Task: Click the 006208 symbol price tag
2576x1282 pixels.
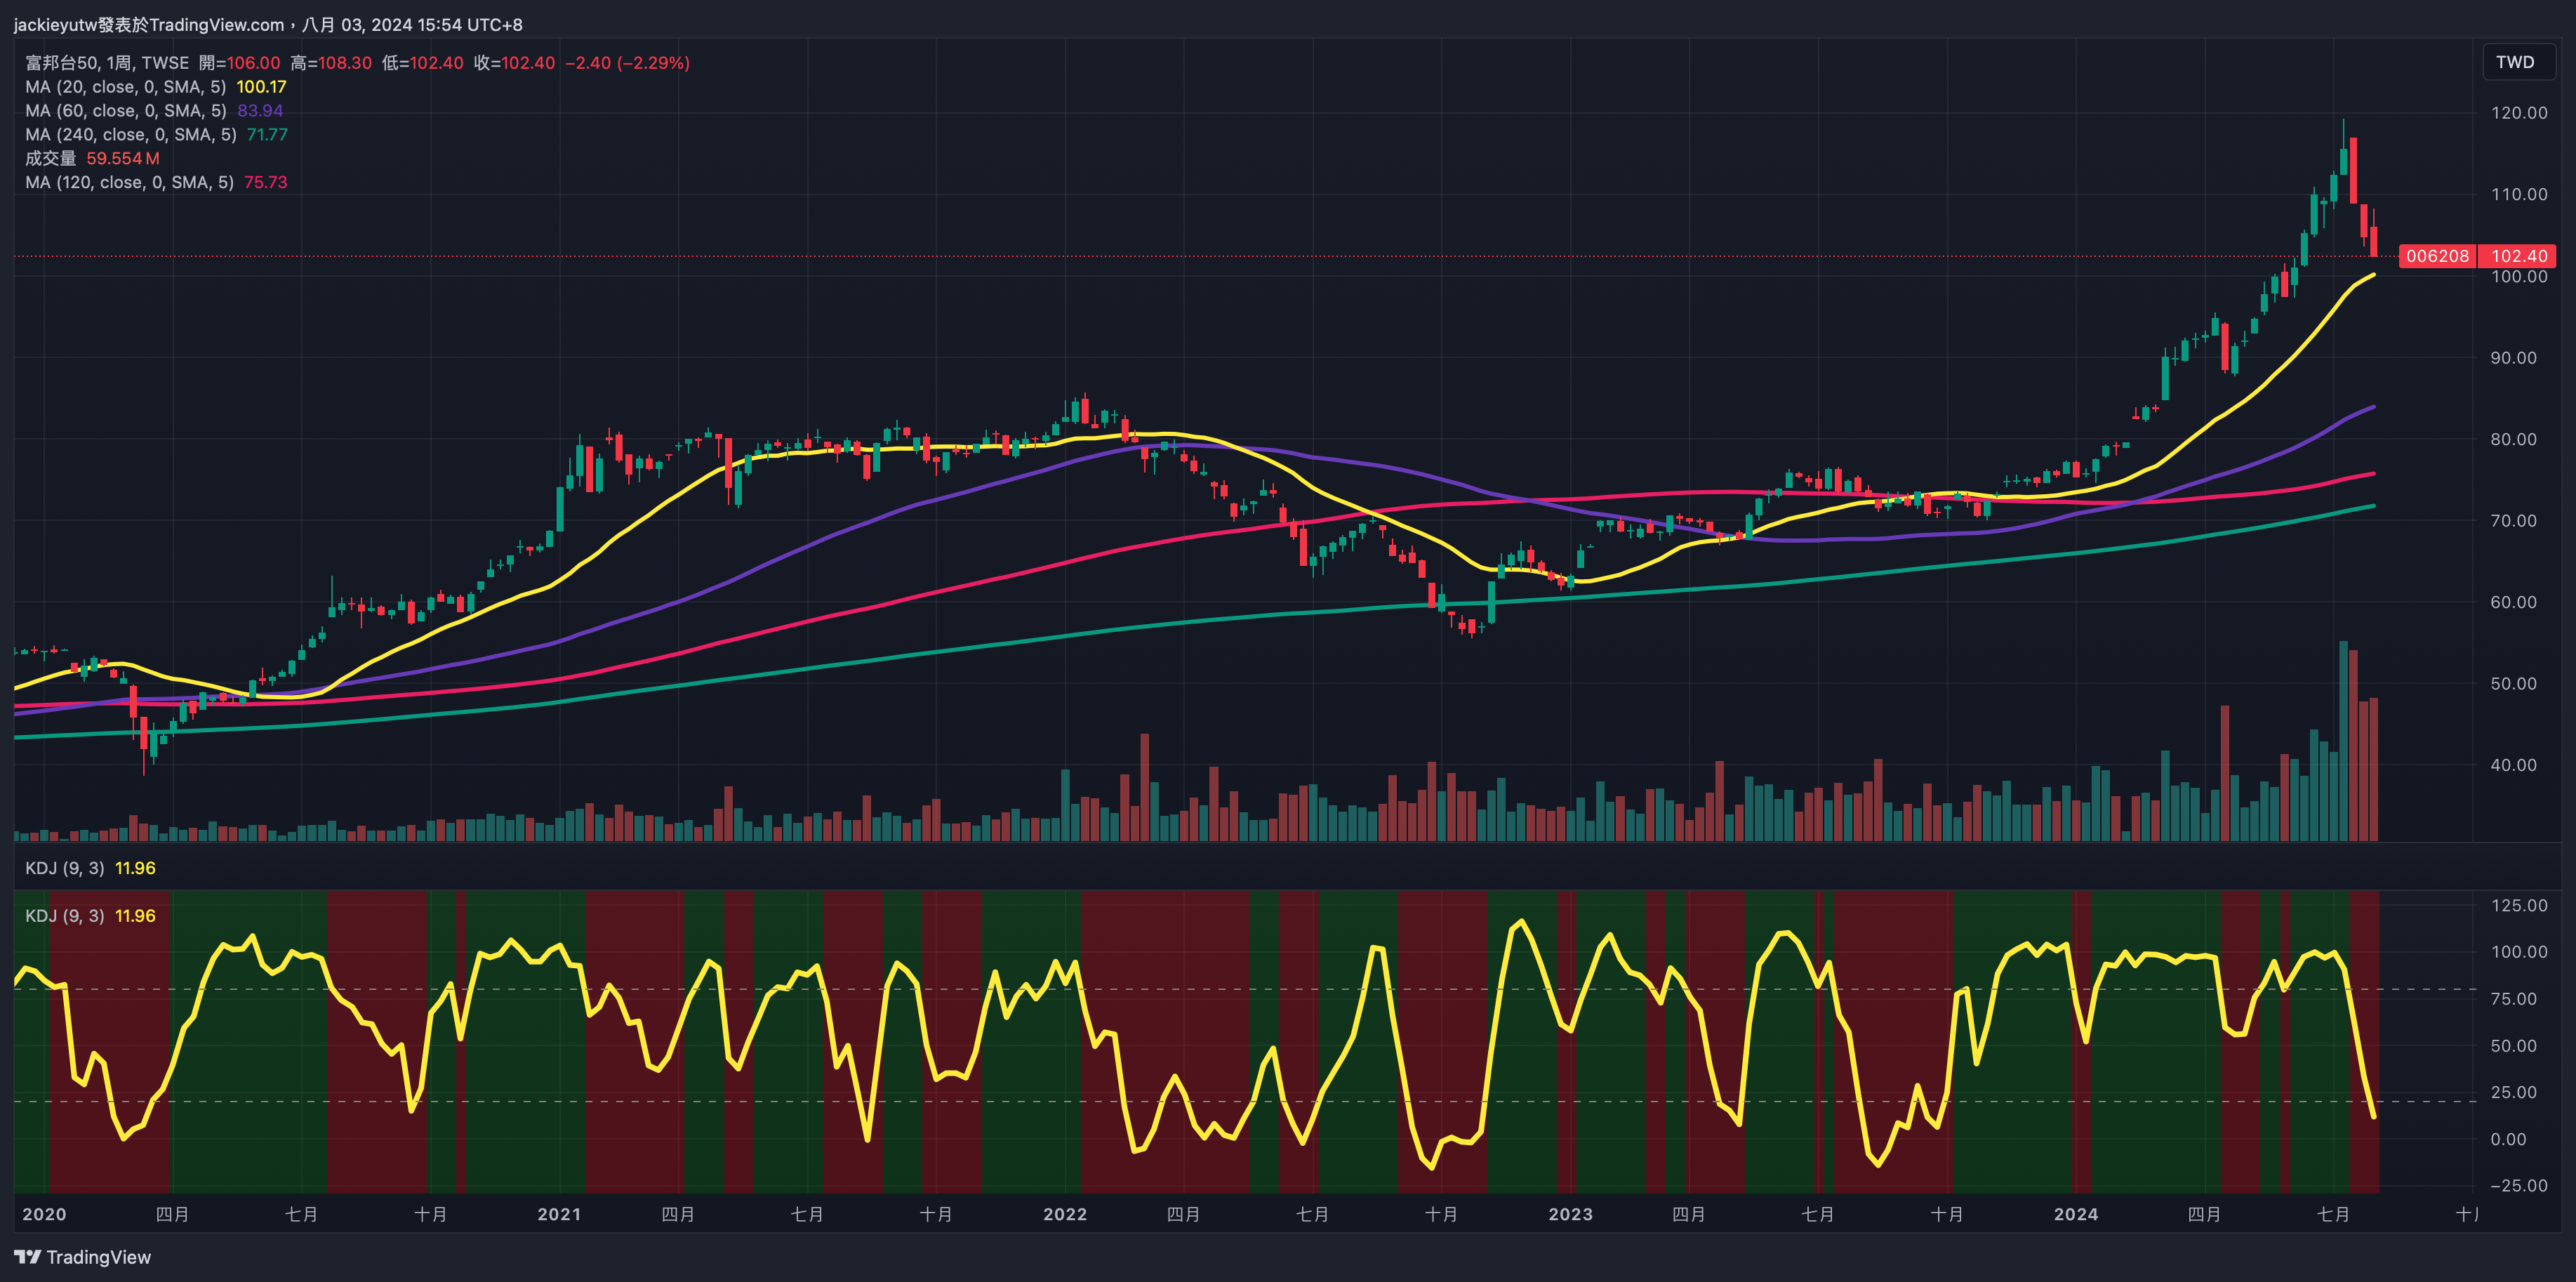Action: [2437, 256]
